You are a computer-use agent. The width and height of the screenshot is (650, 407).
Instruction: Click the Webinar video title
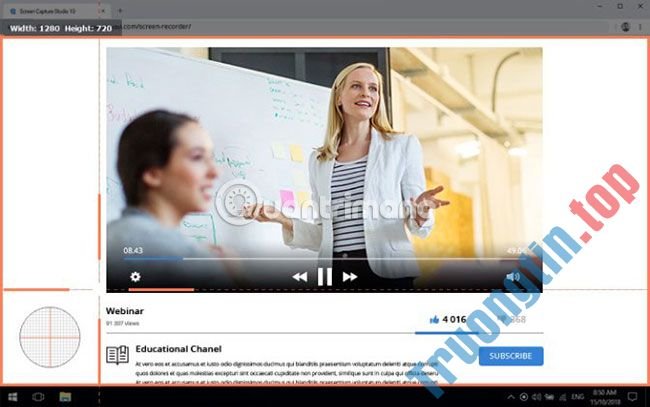click(x=124, y=311)
